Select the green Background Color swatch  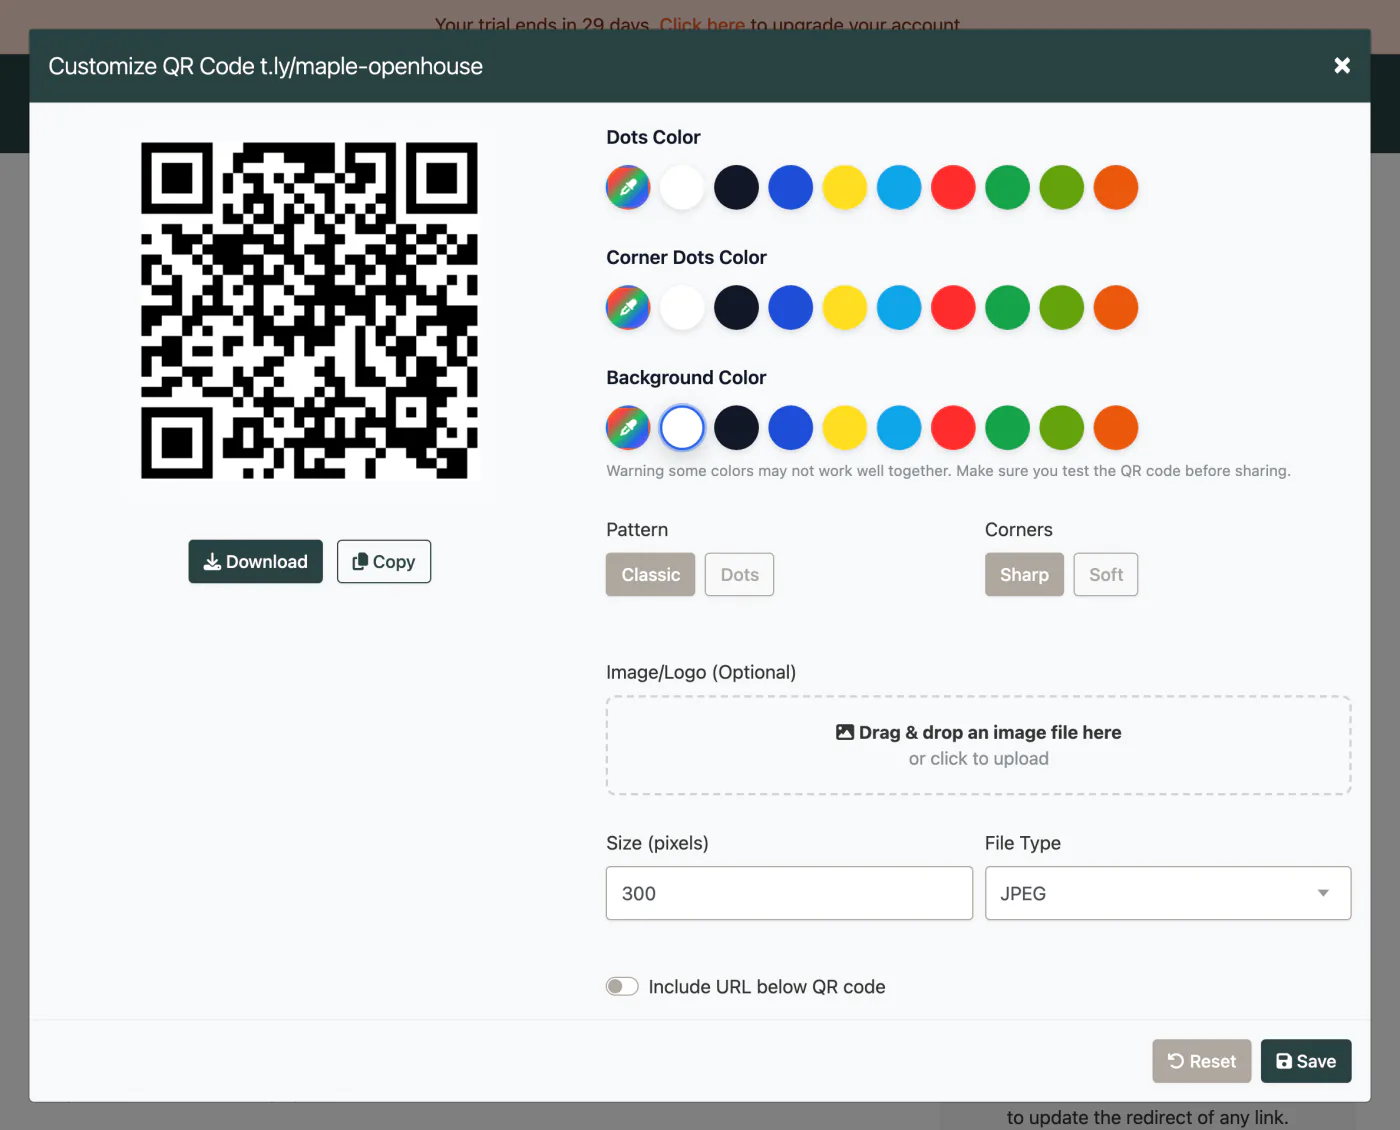pos(1007,427)
